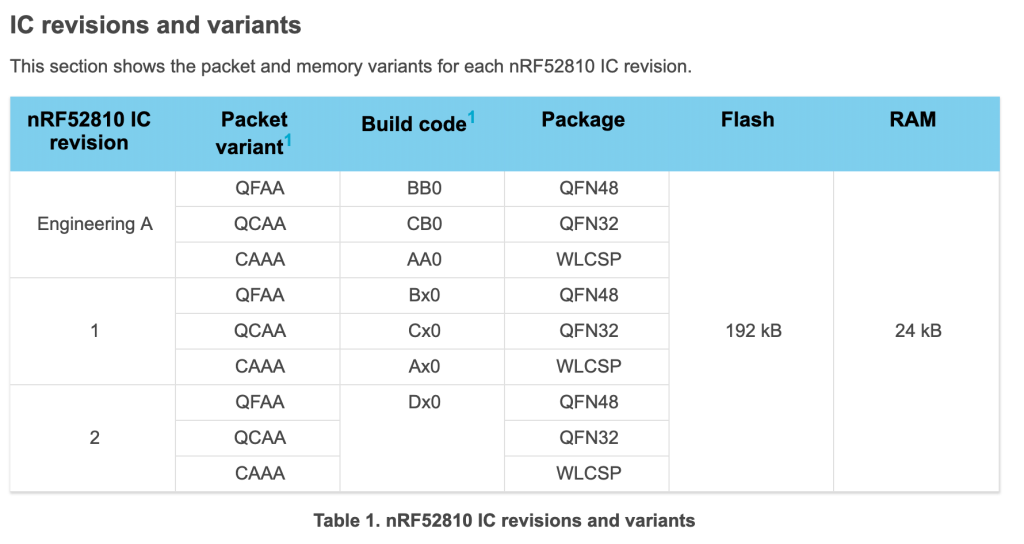1024x544 pixels.
Task: Select the nRF52810 IC revision column header
Action: (x=89, y=131)
